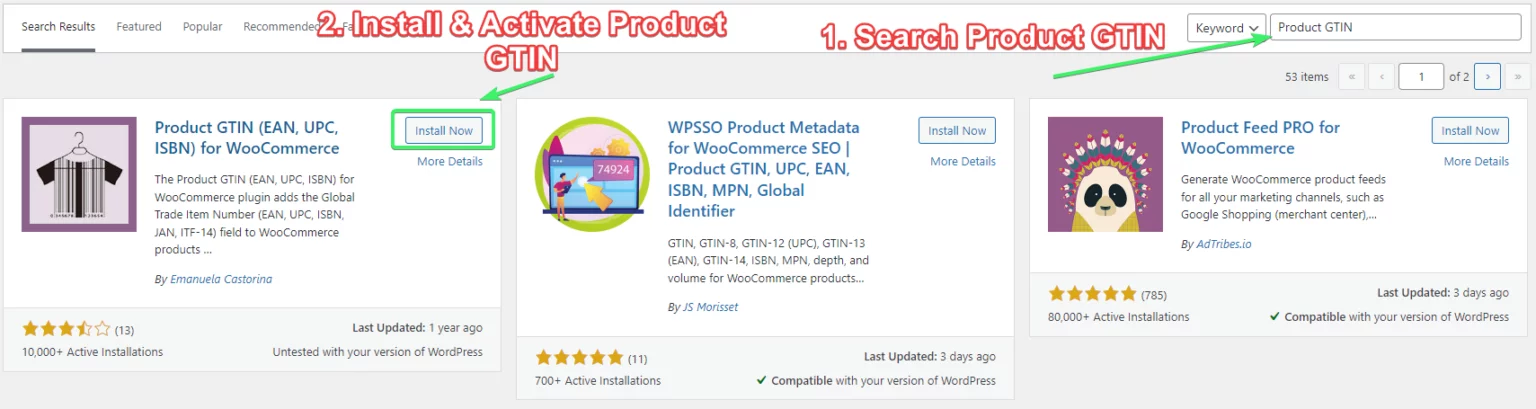Image resolution: width=1536 pixels, height=409 pixels.
Task: Click the Product GTIN barcode plugin icon
Action: [x=79, y=174]
